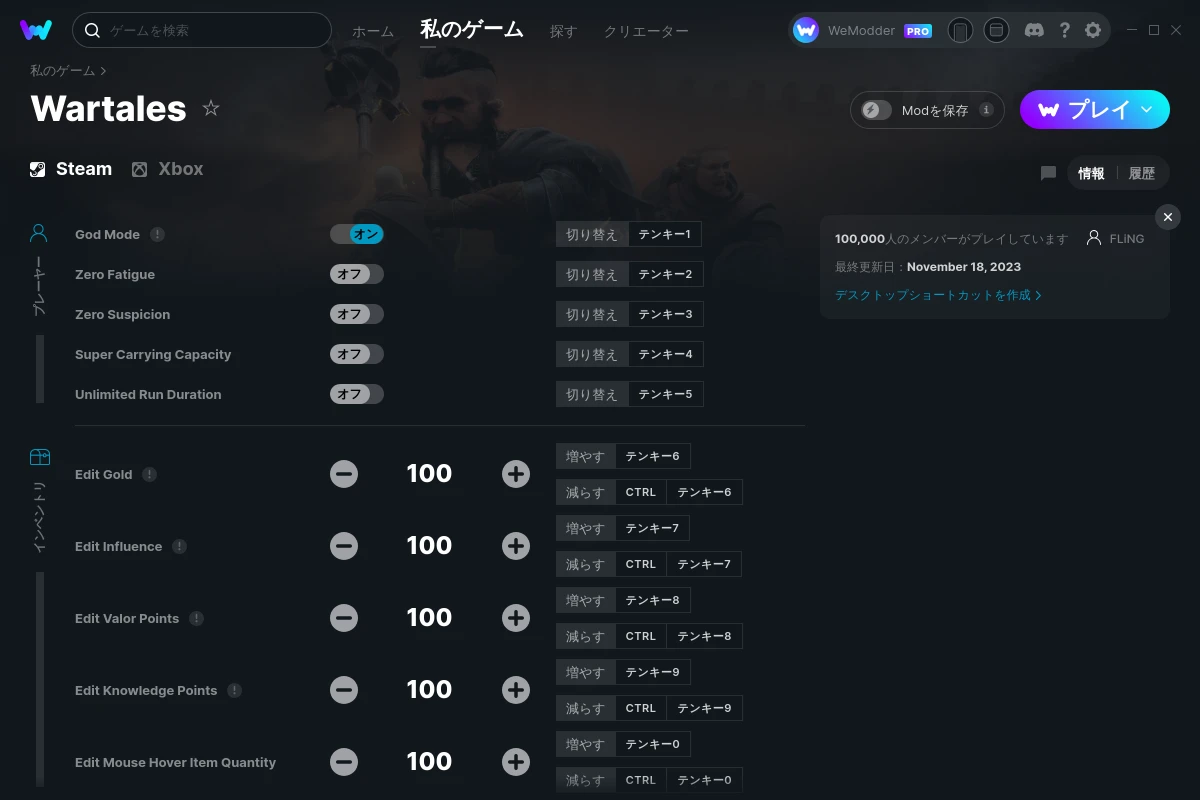Decrease Edit Valor Points with minus

pos(344,618)
